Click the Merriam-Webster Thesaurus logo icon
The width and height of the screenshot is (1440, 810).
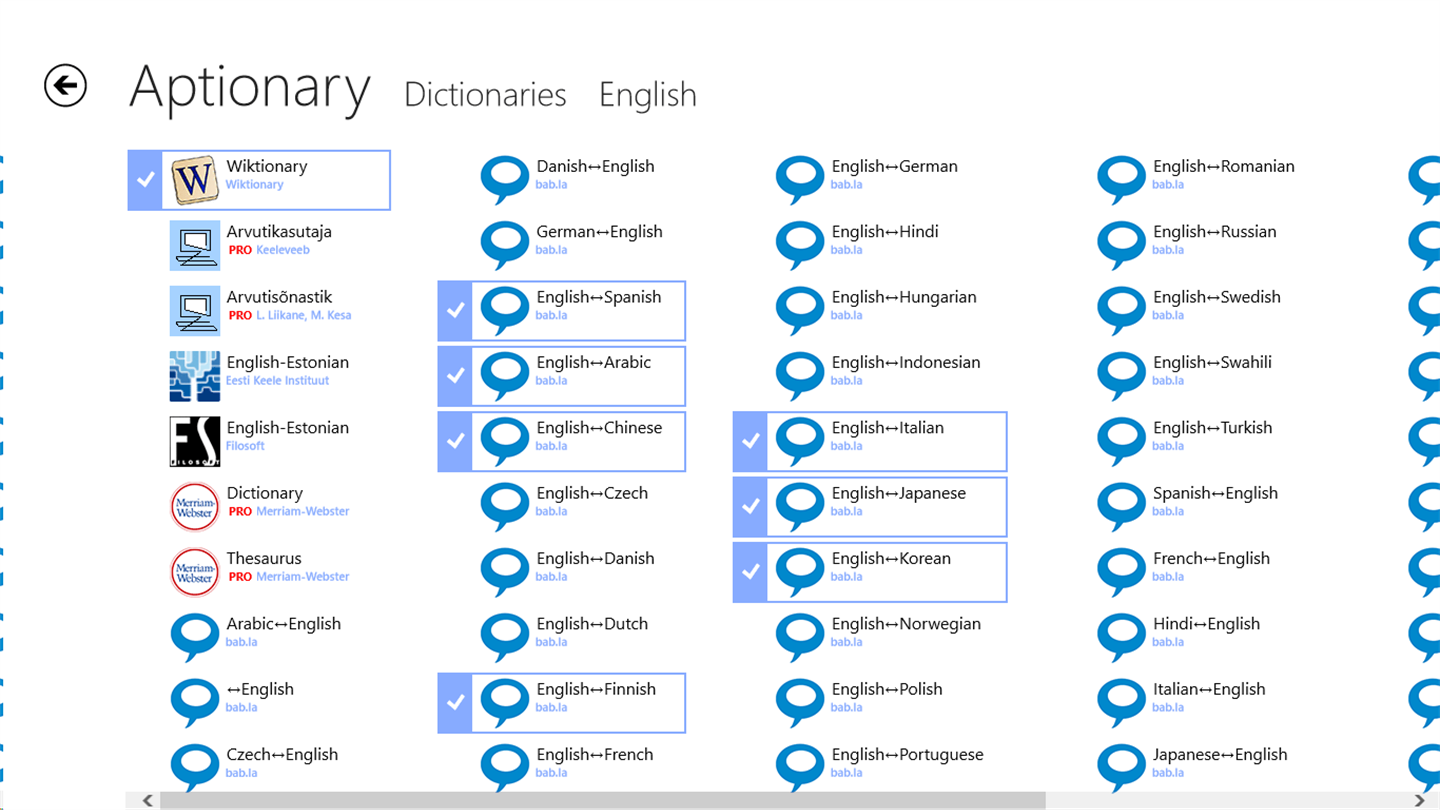pos(195,572)
